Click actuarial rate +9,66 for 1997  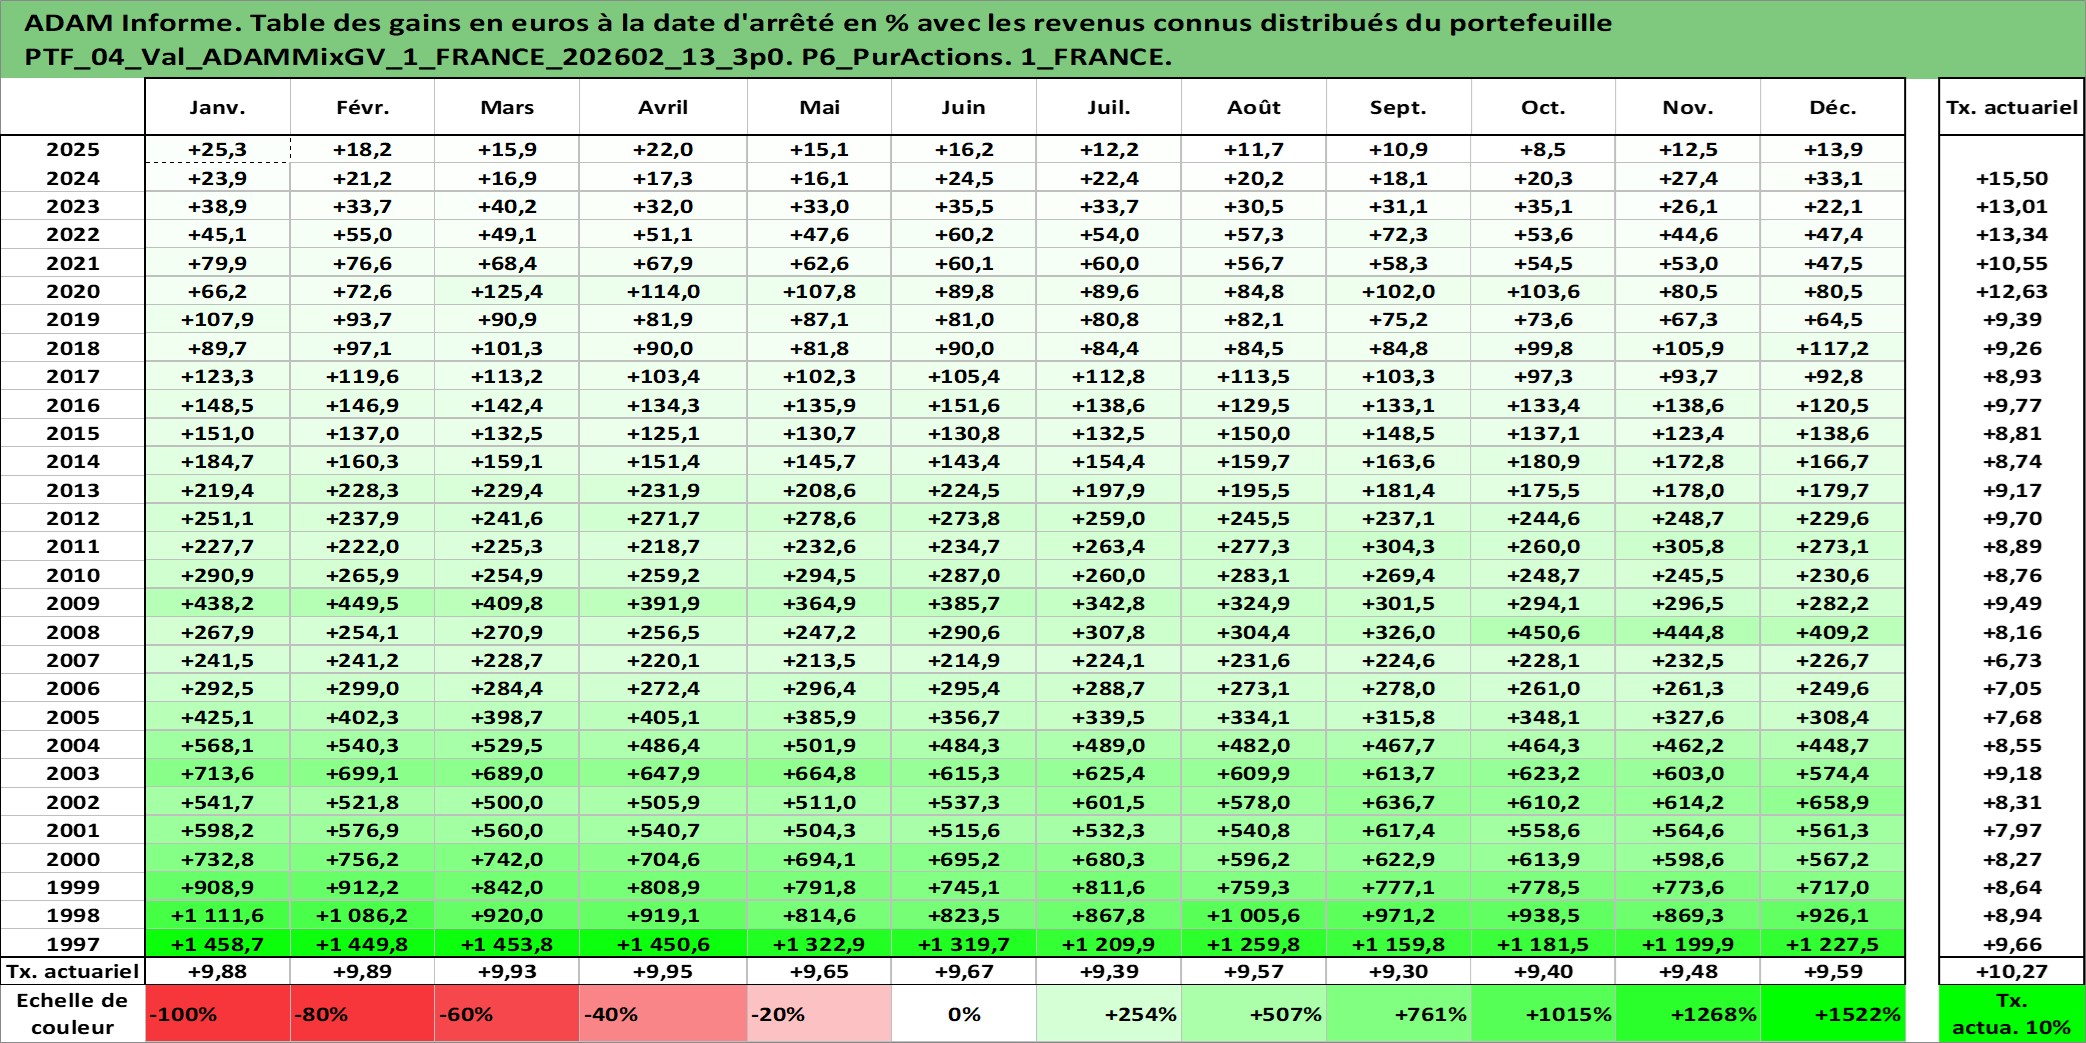[2012, 944]
